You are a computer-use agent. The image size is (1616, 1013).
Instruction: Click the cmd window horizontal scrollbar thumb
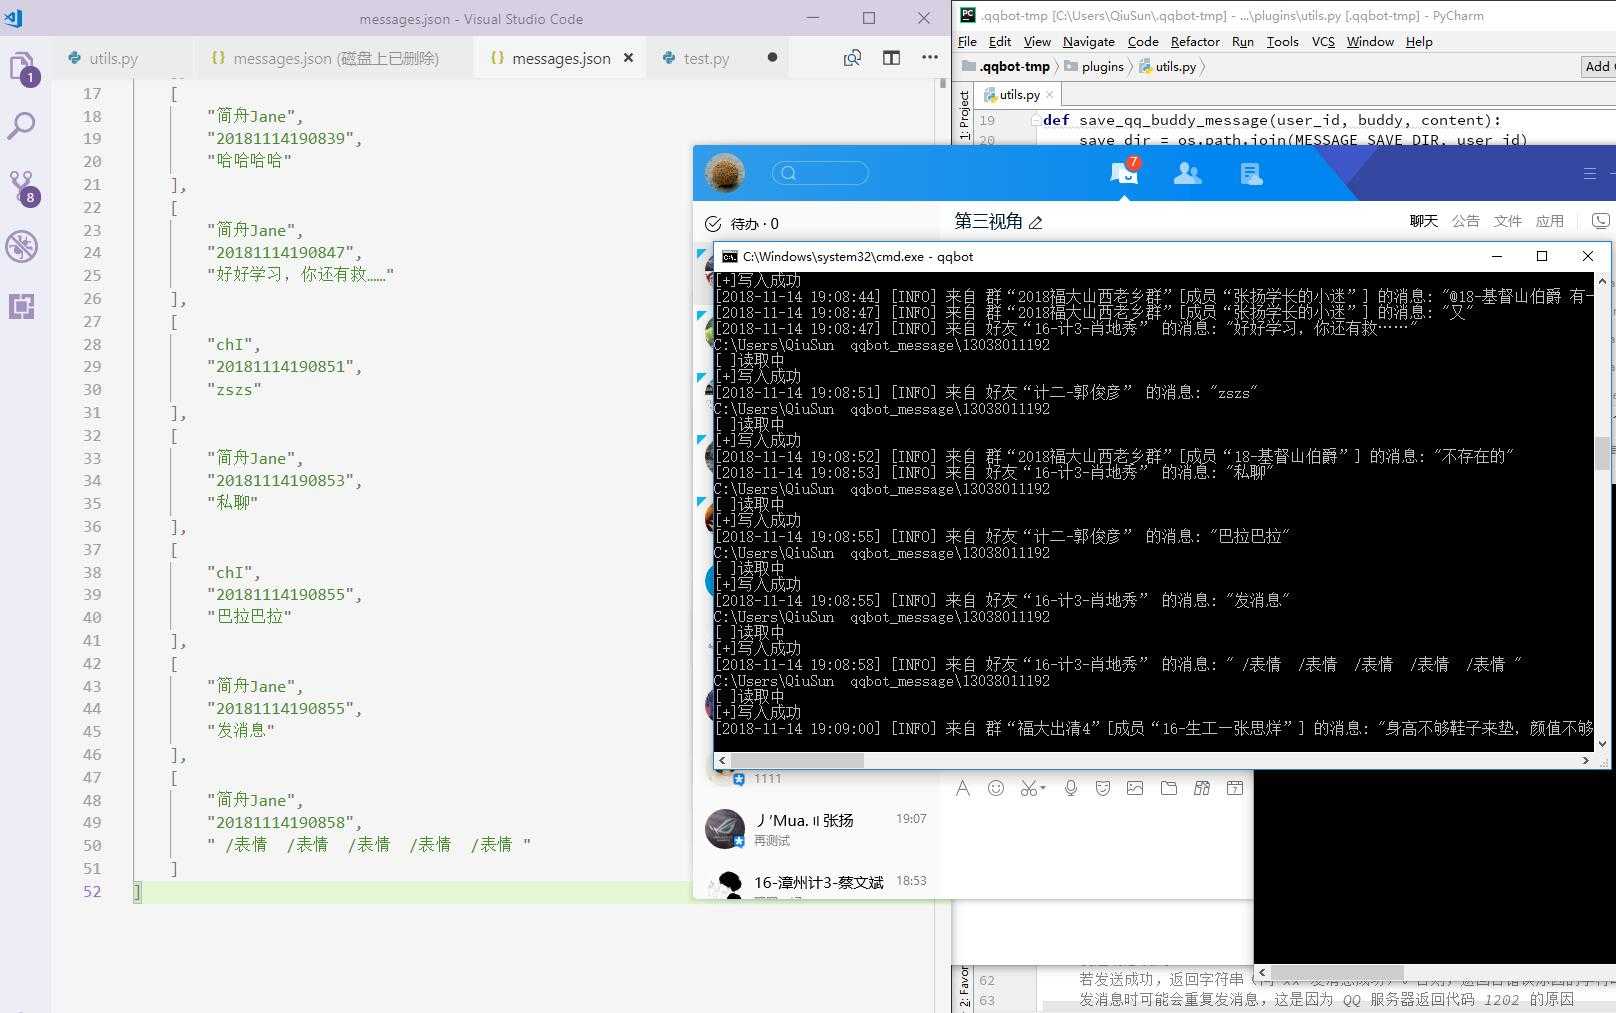(x=798, y=760)
